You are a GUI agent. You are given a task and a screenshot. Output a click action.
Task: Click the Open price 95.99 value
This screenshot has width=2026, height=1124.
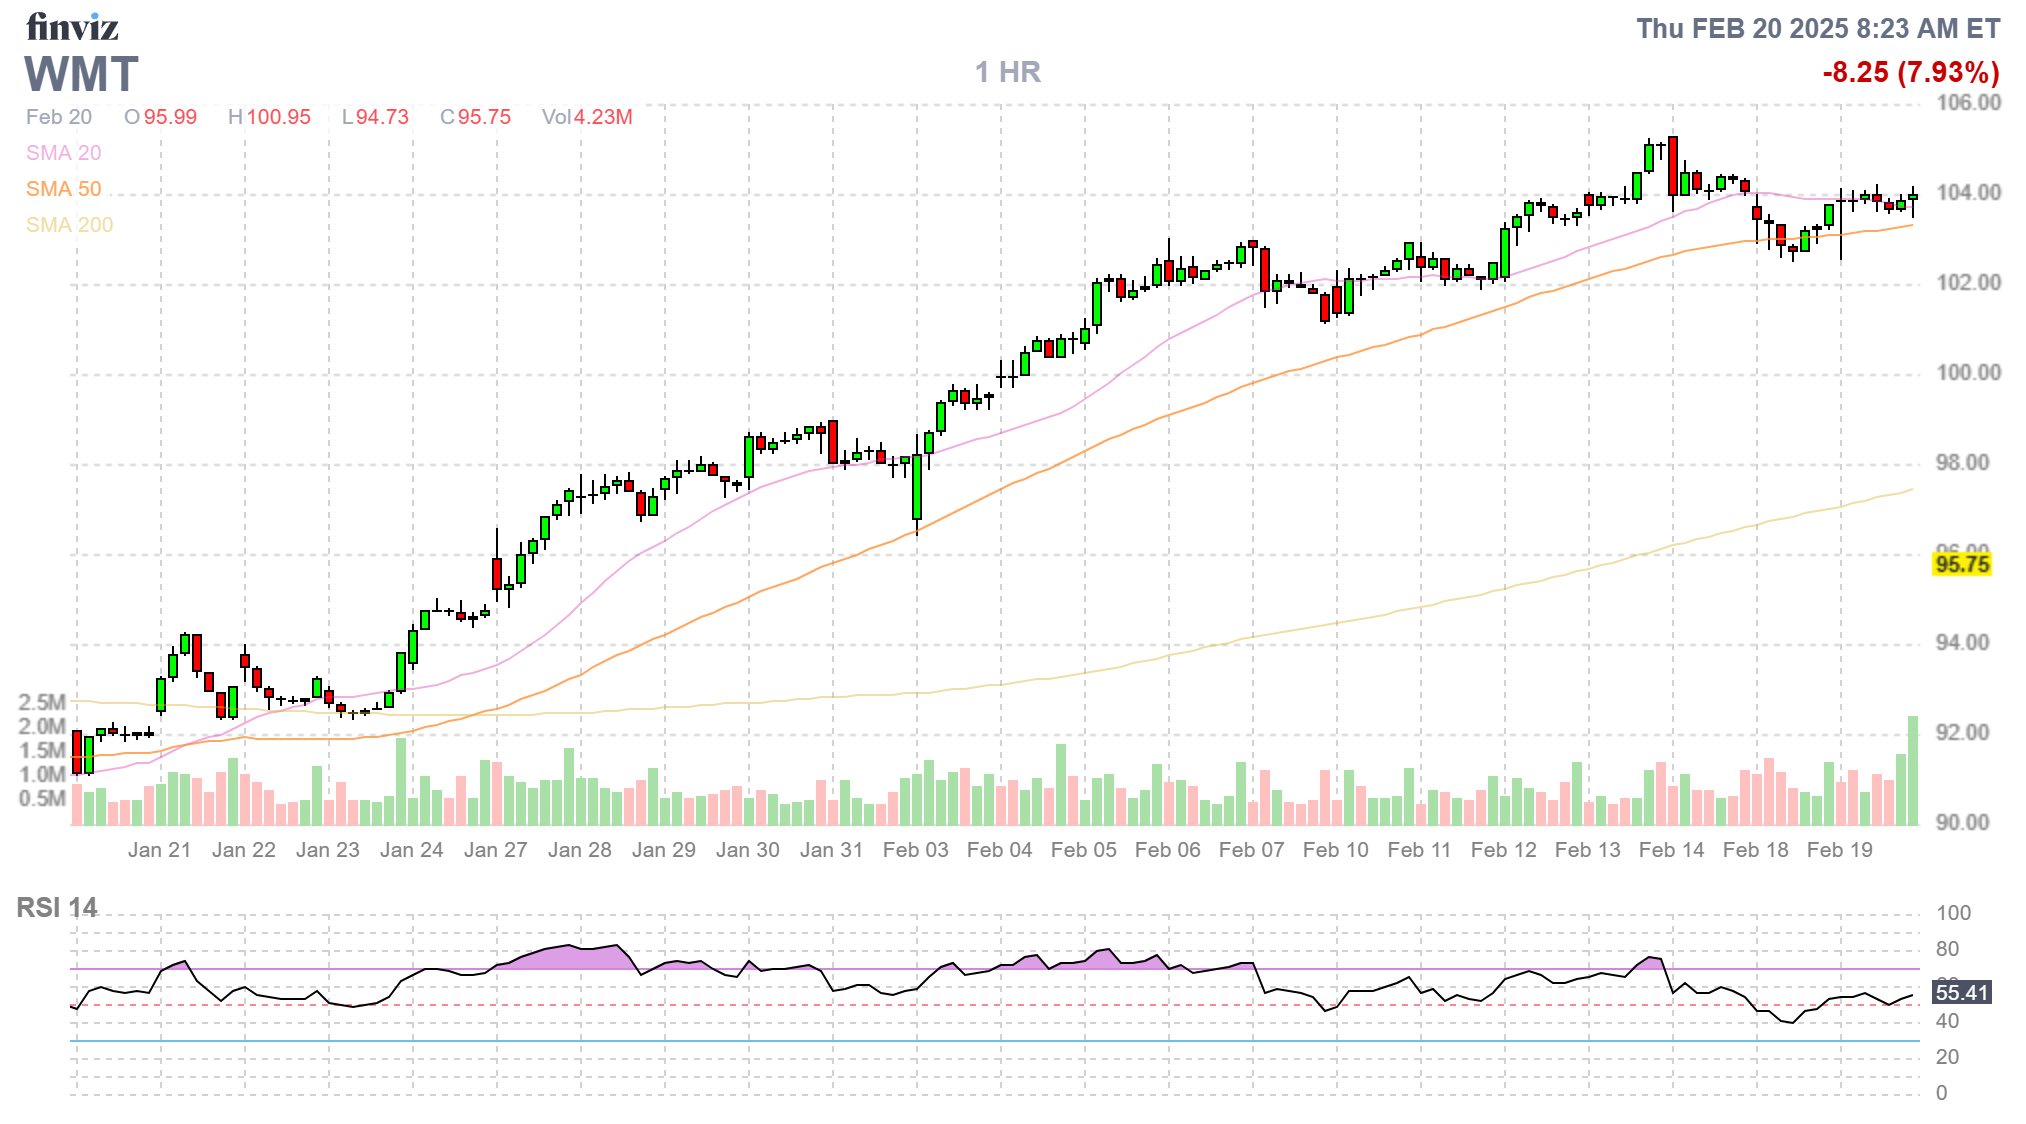169,117
